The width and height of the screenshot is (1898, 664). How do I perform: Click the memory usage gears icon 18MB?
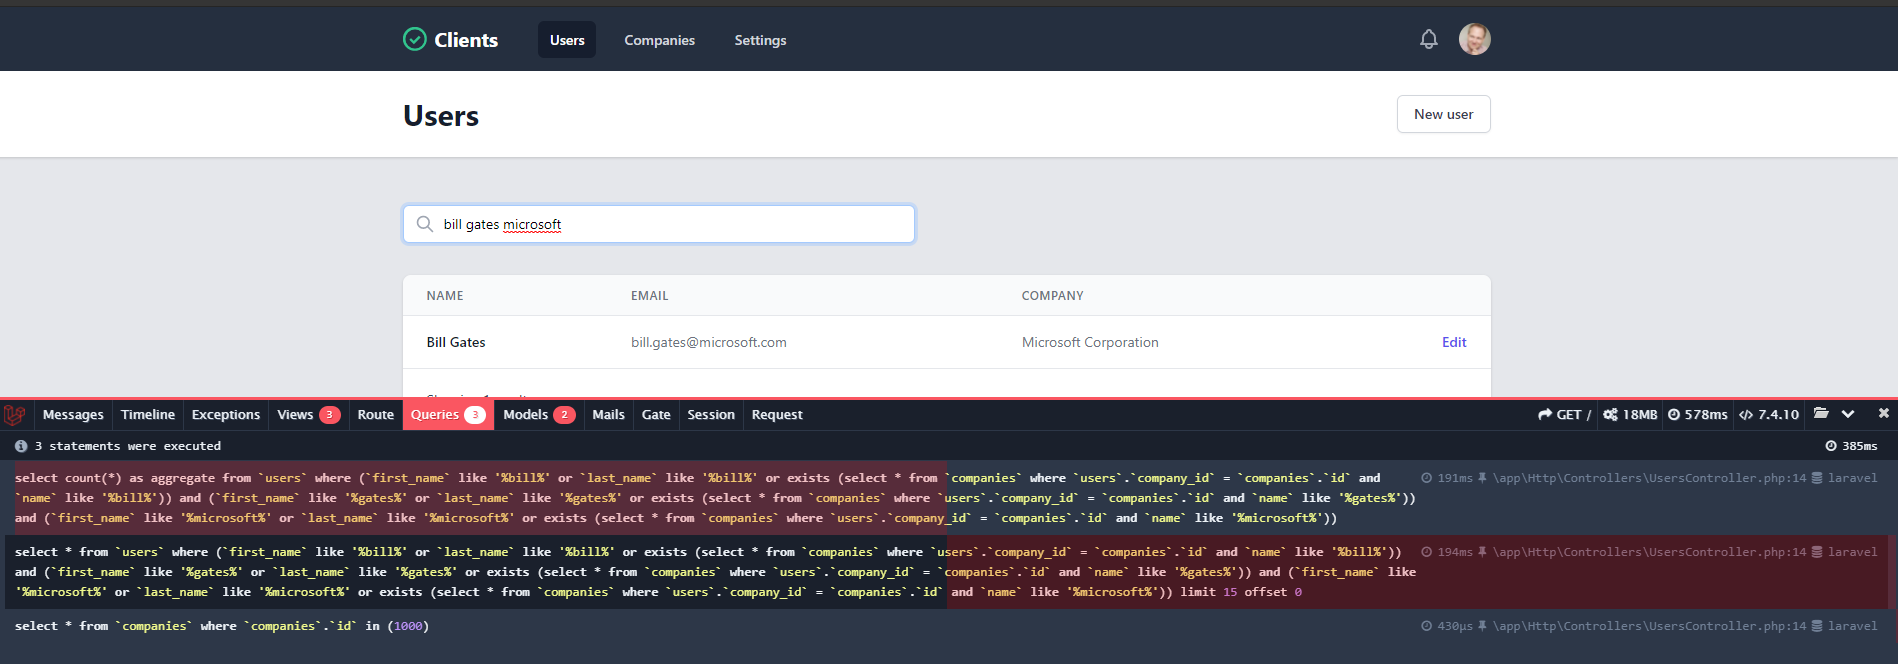(x=1610, y=415)
